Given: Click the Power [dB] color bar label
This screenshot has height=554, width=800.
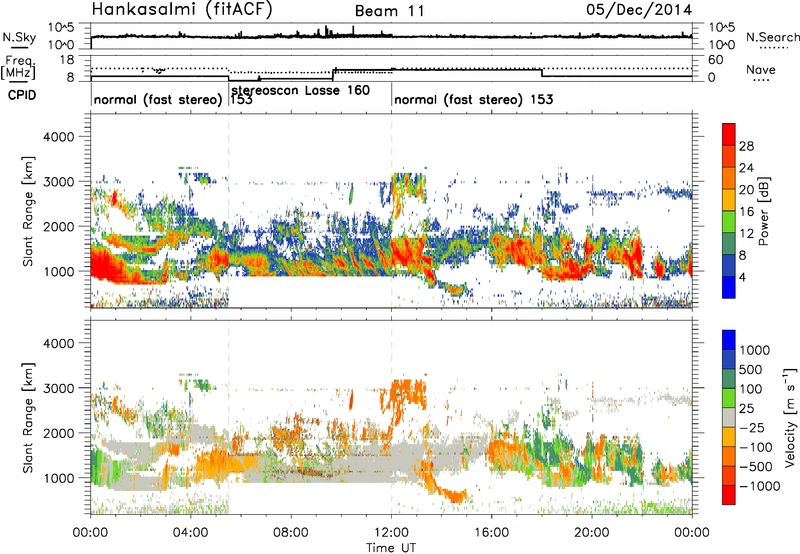Looking at the screenshot, I should coord(763,211).
